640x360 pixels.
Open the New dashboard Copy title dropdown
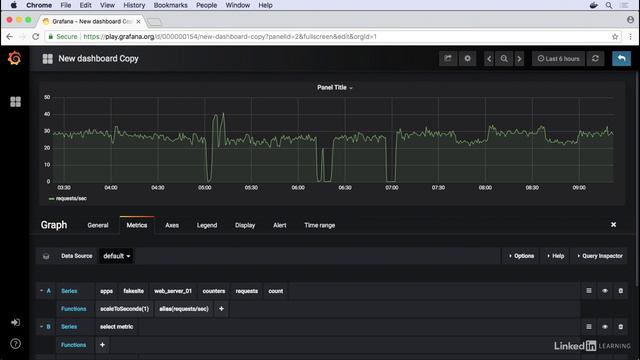(98, 59)
